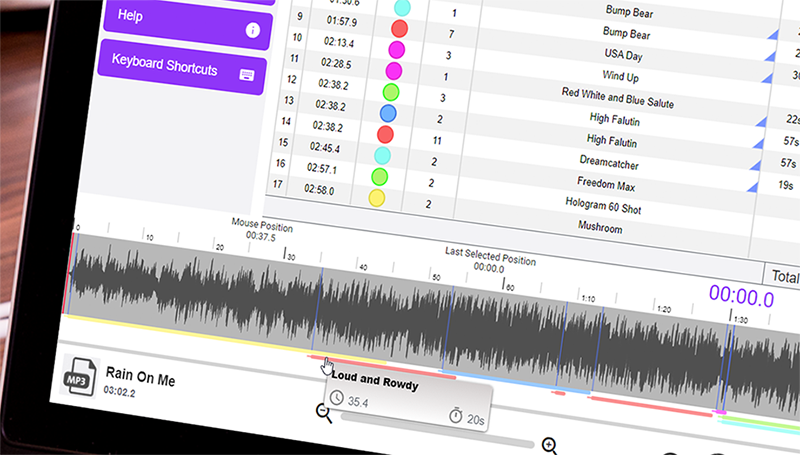Click the yellow color dot in row 17
This screenshot has height=455, width=800.
pos(377,197)
